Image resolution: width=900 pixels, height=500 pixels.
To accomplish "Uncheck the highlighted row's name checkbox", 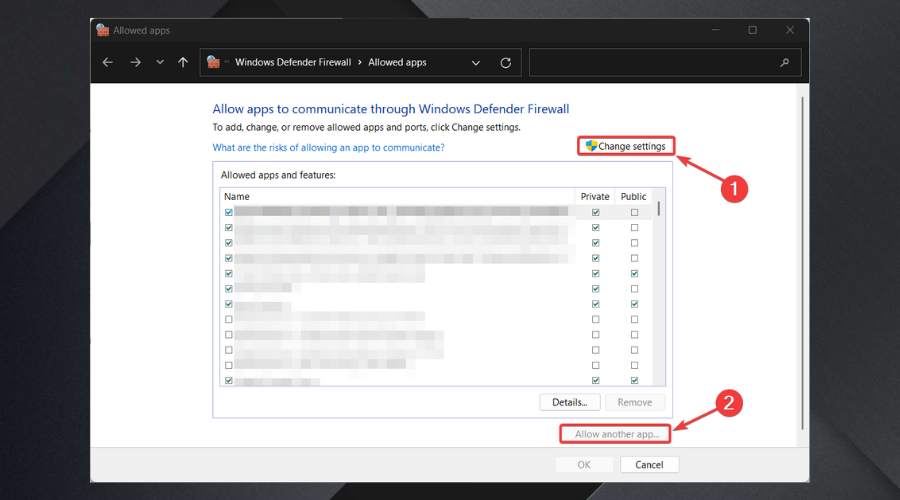I will click(229, 212).
